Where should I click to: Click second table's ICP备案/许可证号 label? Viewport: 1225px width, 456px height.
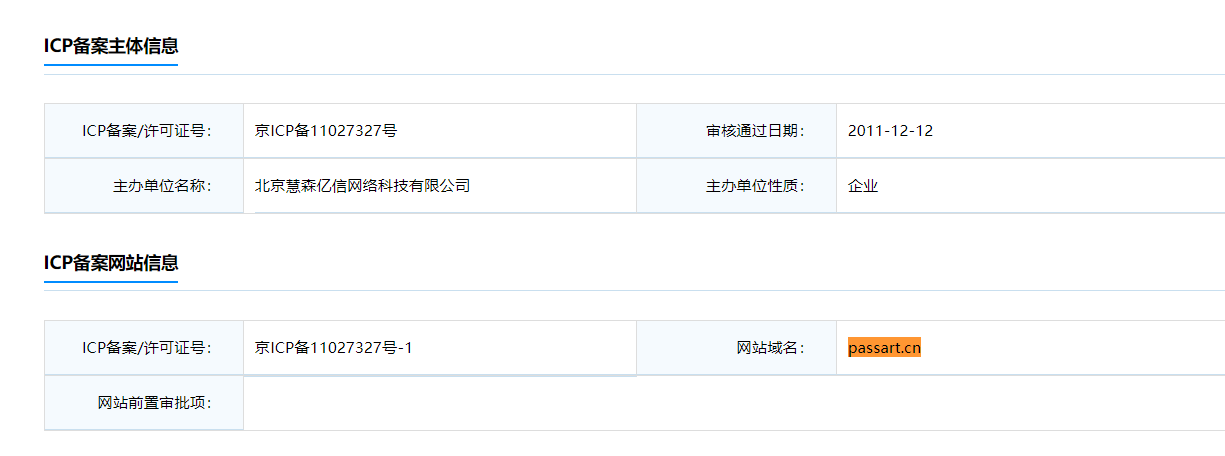(x=147, y=348)
